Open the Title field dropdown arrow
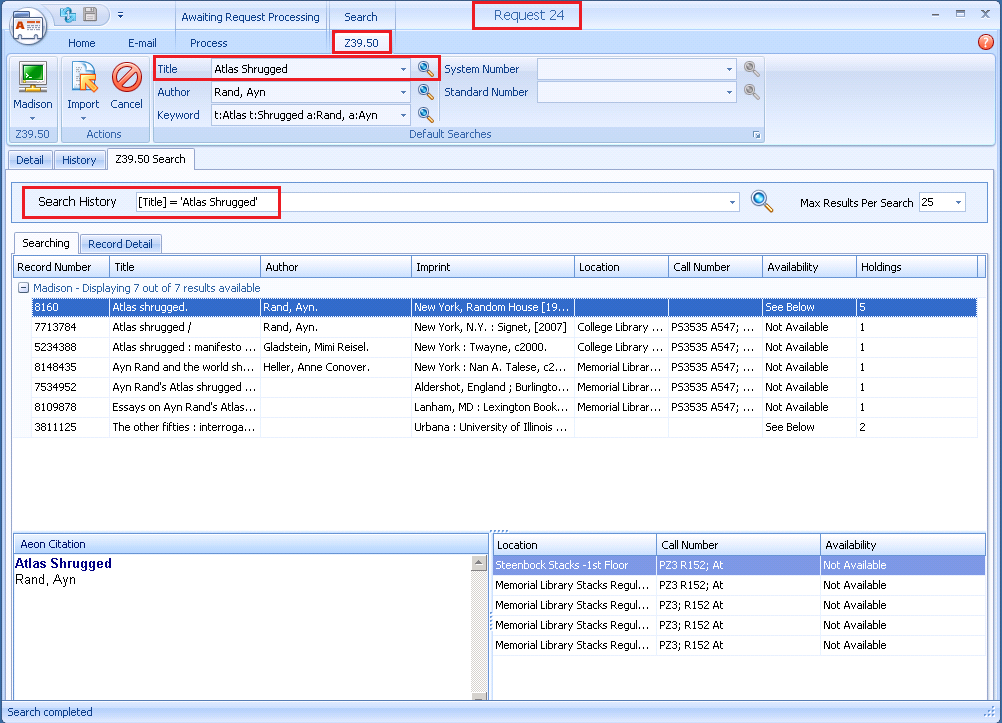Viewport: 1002px width, 723px height. (404, 68)
